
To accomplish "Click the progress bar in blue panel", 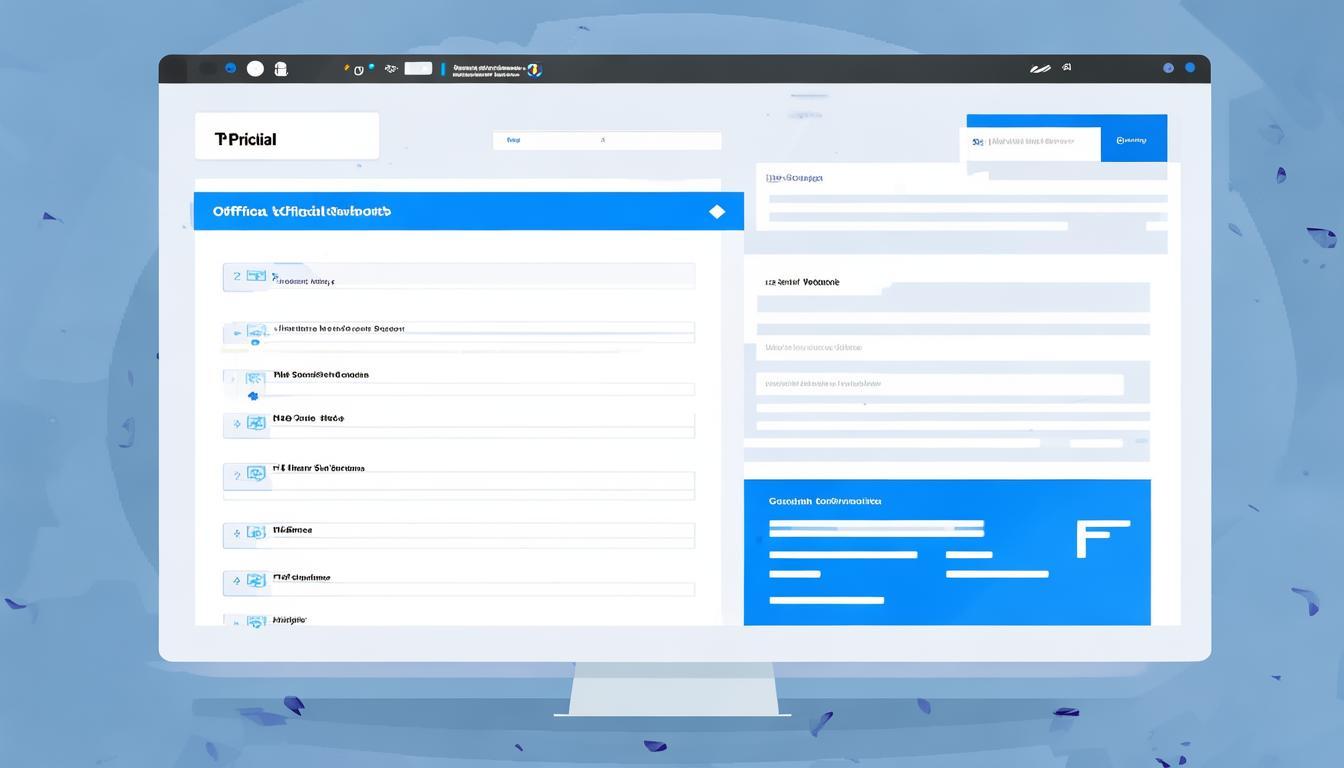I will 876,524.
